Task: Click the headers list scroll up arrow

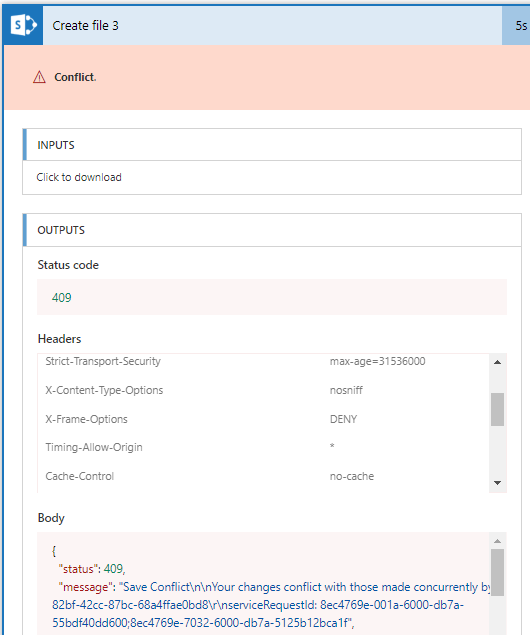Action: coord(498,362)
